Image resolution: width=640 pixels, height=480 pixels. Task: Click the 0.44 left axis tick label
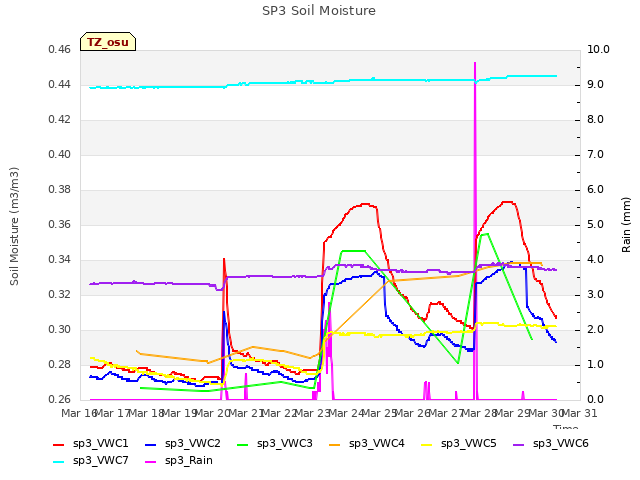[x=60, y=85]
